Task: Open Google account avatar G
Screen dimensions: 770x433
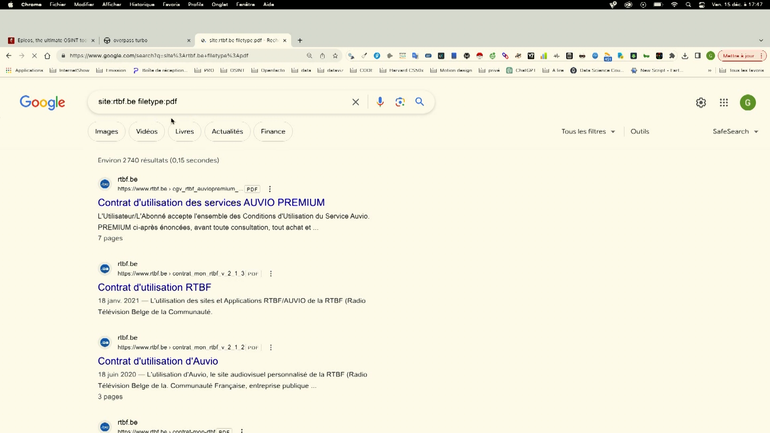Action: [748, 103]
